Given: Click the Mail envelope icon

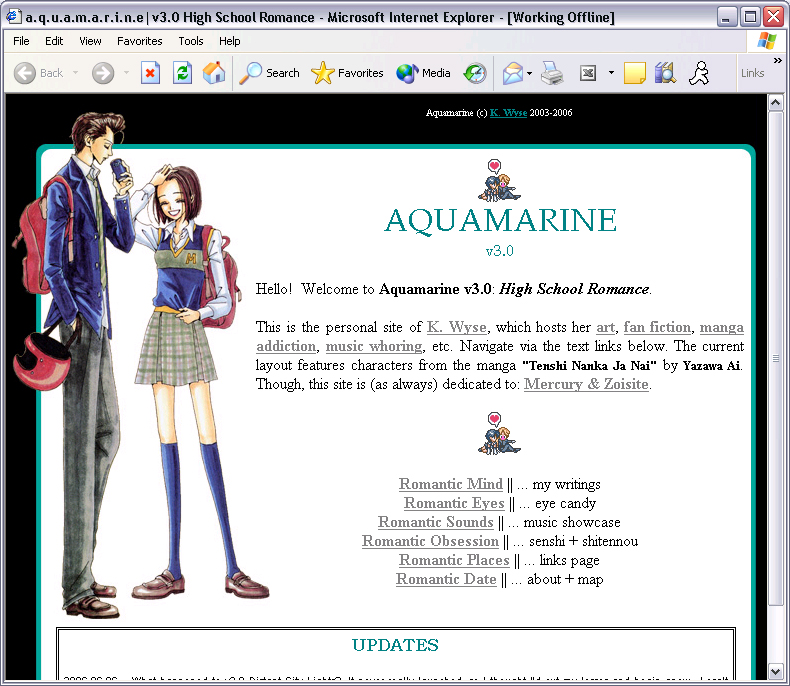Looking at the screenshot, I should 512,74.
